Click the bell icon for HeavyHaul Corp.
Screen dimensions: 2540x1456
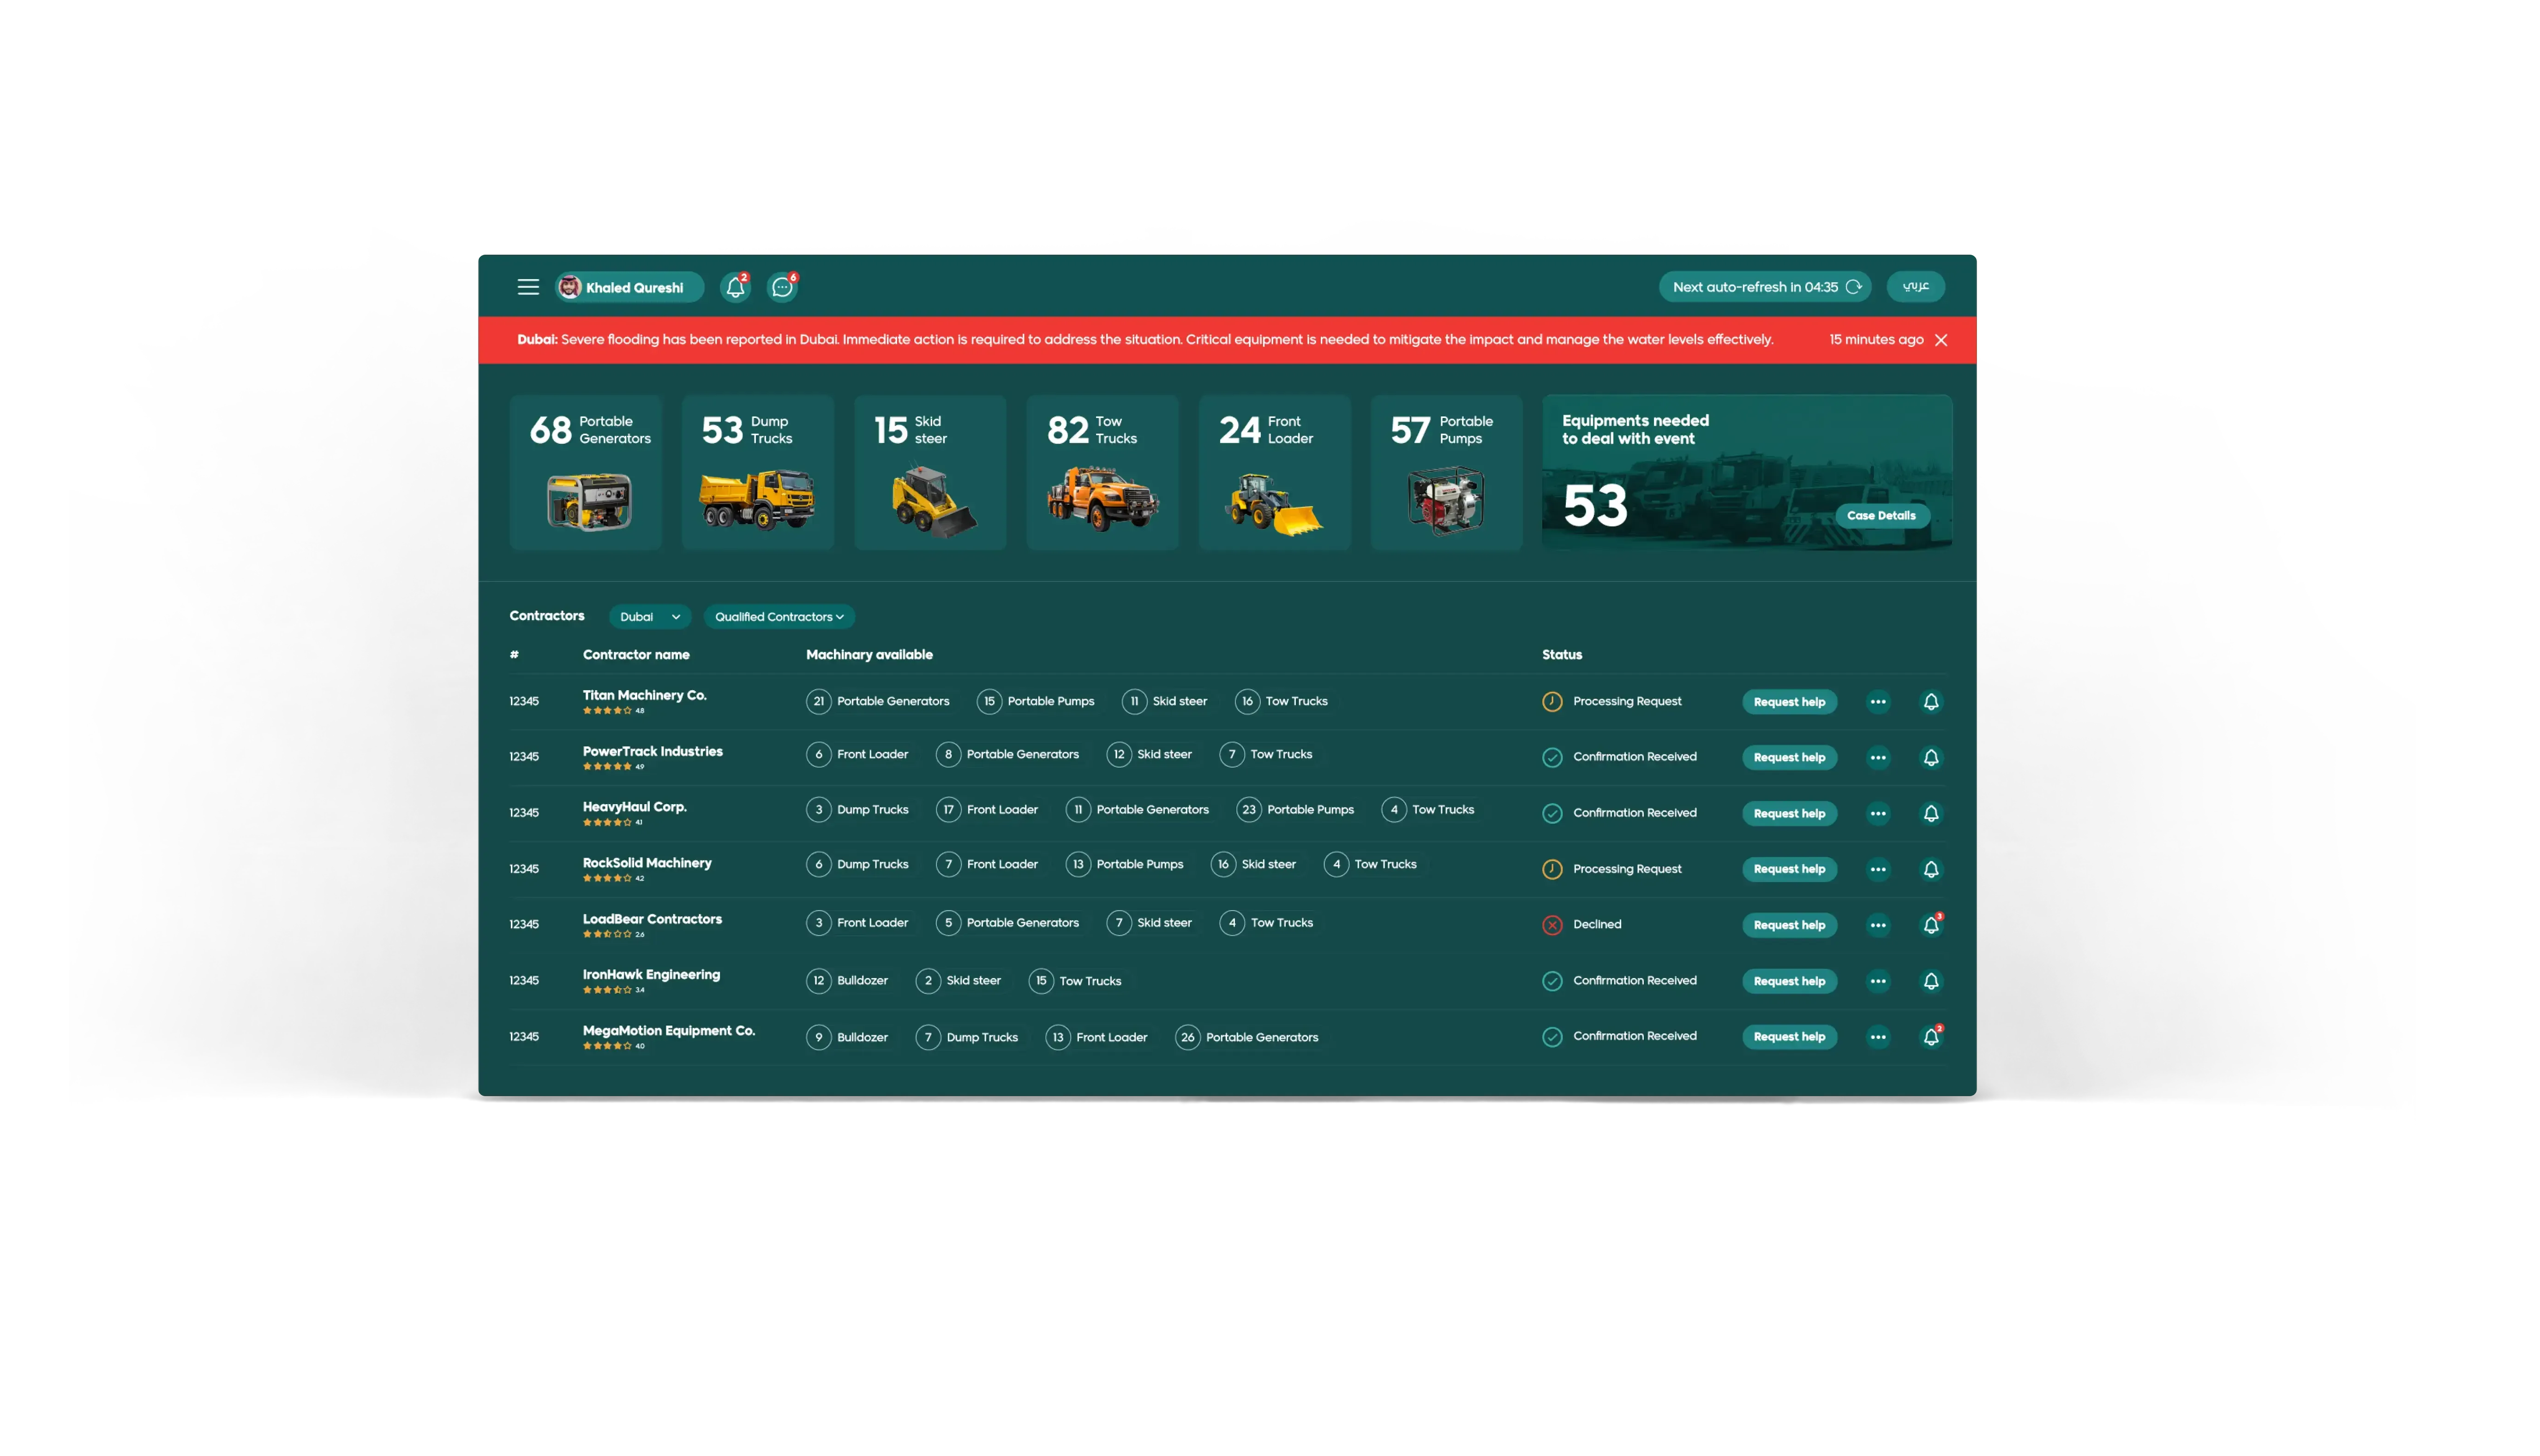(x=1931, y=813)
